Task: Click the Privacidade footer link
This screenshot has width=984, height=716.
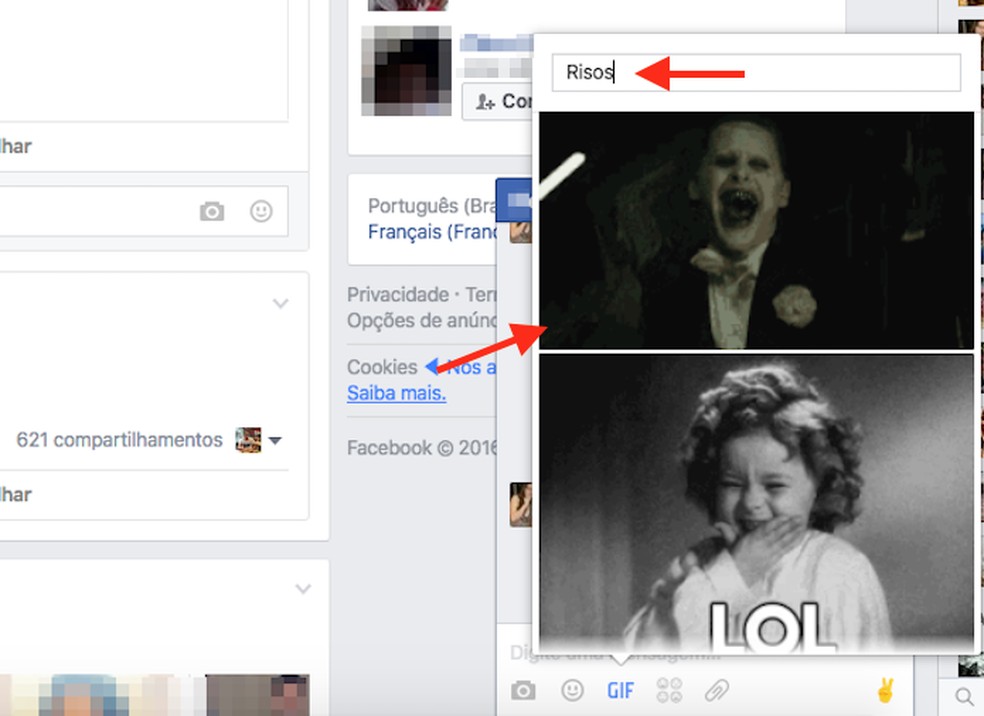Action: (x=398, y=294)
